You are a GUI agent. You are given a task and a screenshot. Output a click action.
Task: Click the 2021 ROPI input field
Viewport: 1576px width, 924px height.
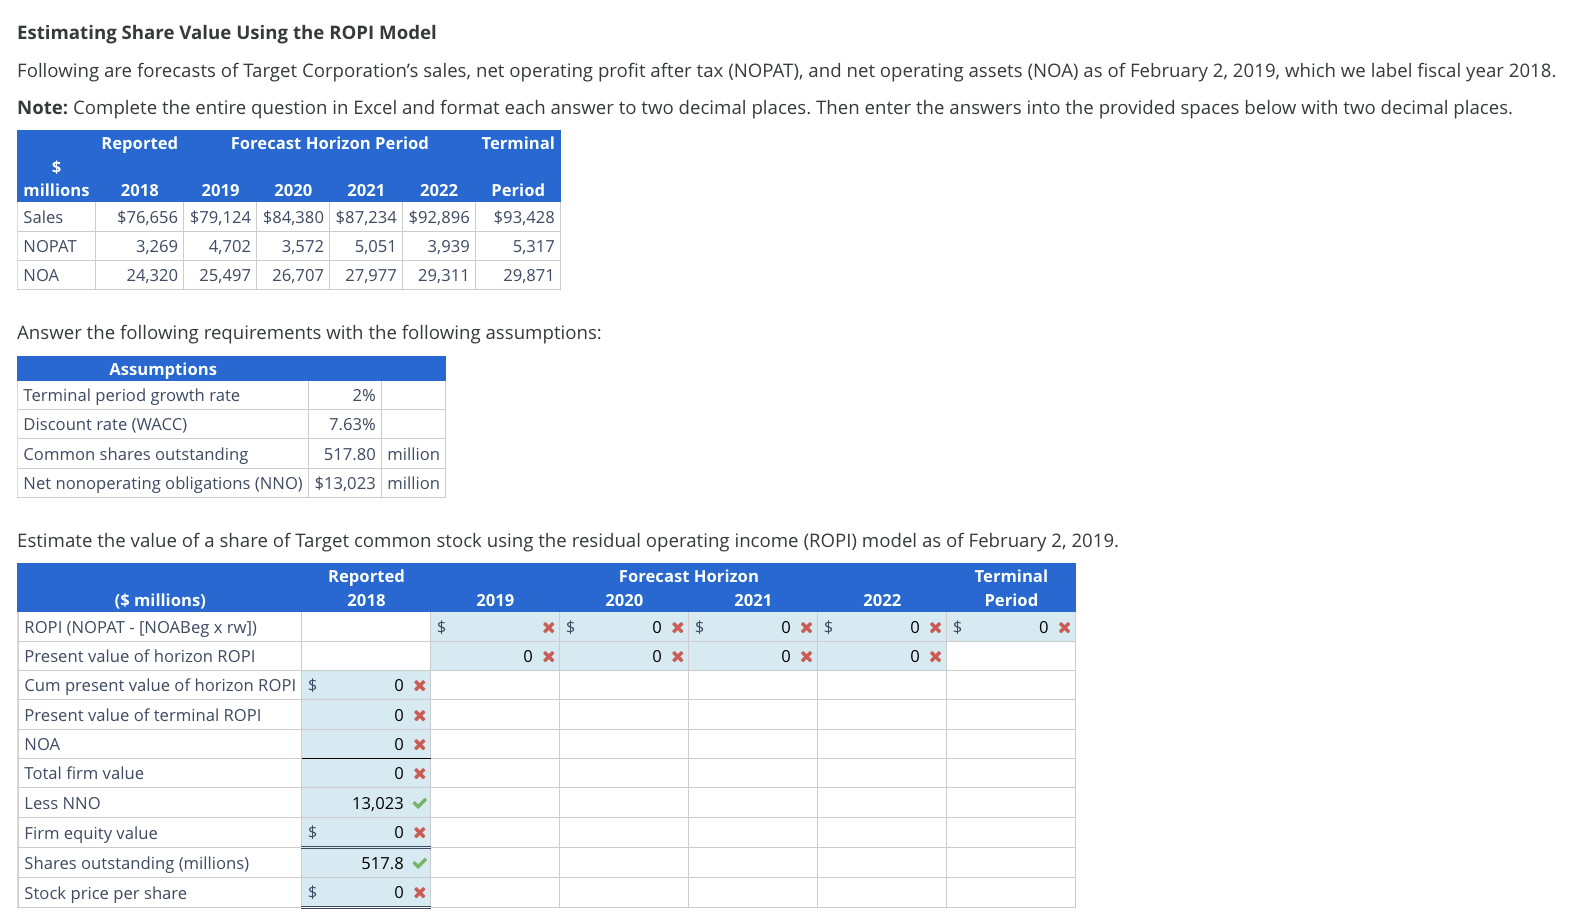click(753, 627)
